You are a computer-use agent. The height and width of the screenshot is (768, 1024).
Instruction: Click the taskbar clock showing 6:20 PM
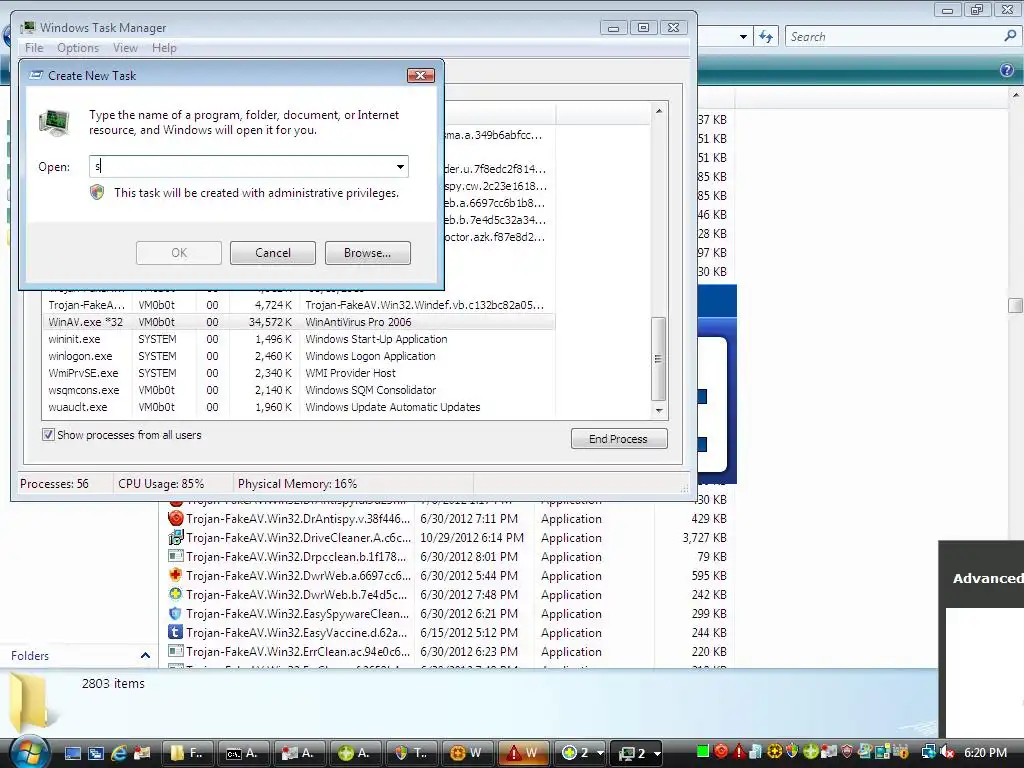tap(985, 752)
